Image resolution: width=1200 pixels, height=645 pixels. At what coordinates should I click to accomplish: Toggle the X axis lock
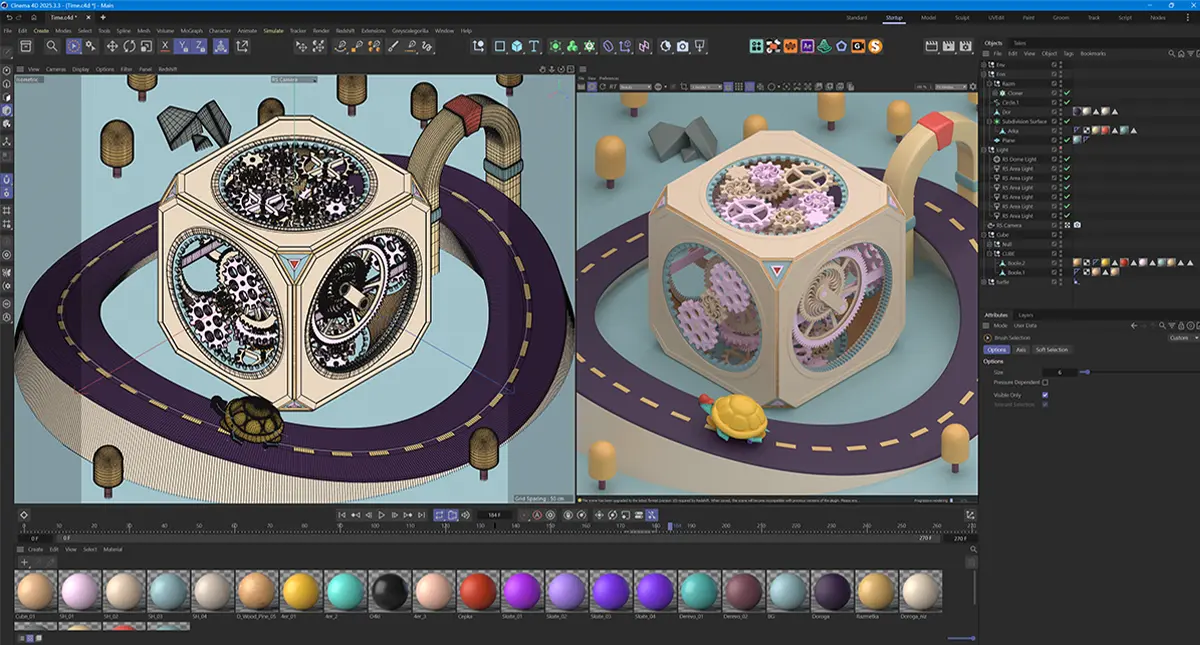165,46
